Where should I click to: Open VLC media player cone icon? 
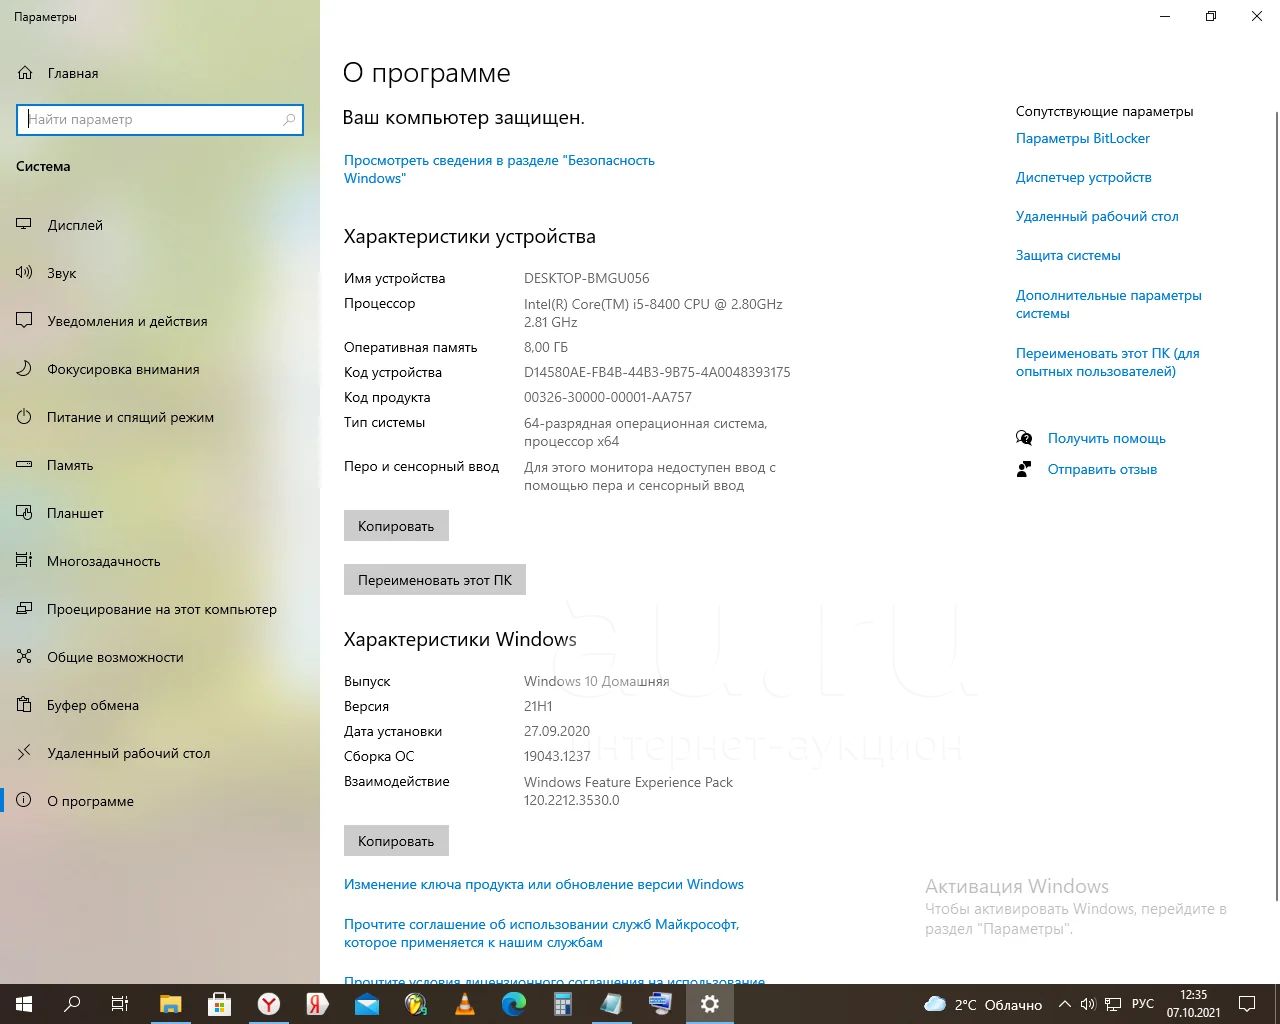(x=465, y=1004)
